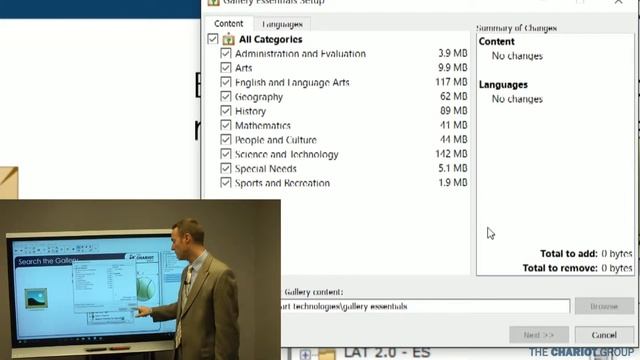
Task: Click the 'LAT 2.0 - ES' folder icon
Action: (x=327, y=354)
